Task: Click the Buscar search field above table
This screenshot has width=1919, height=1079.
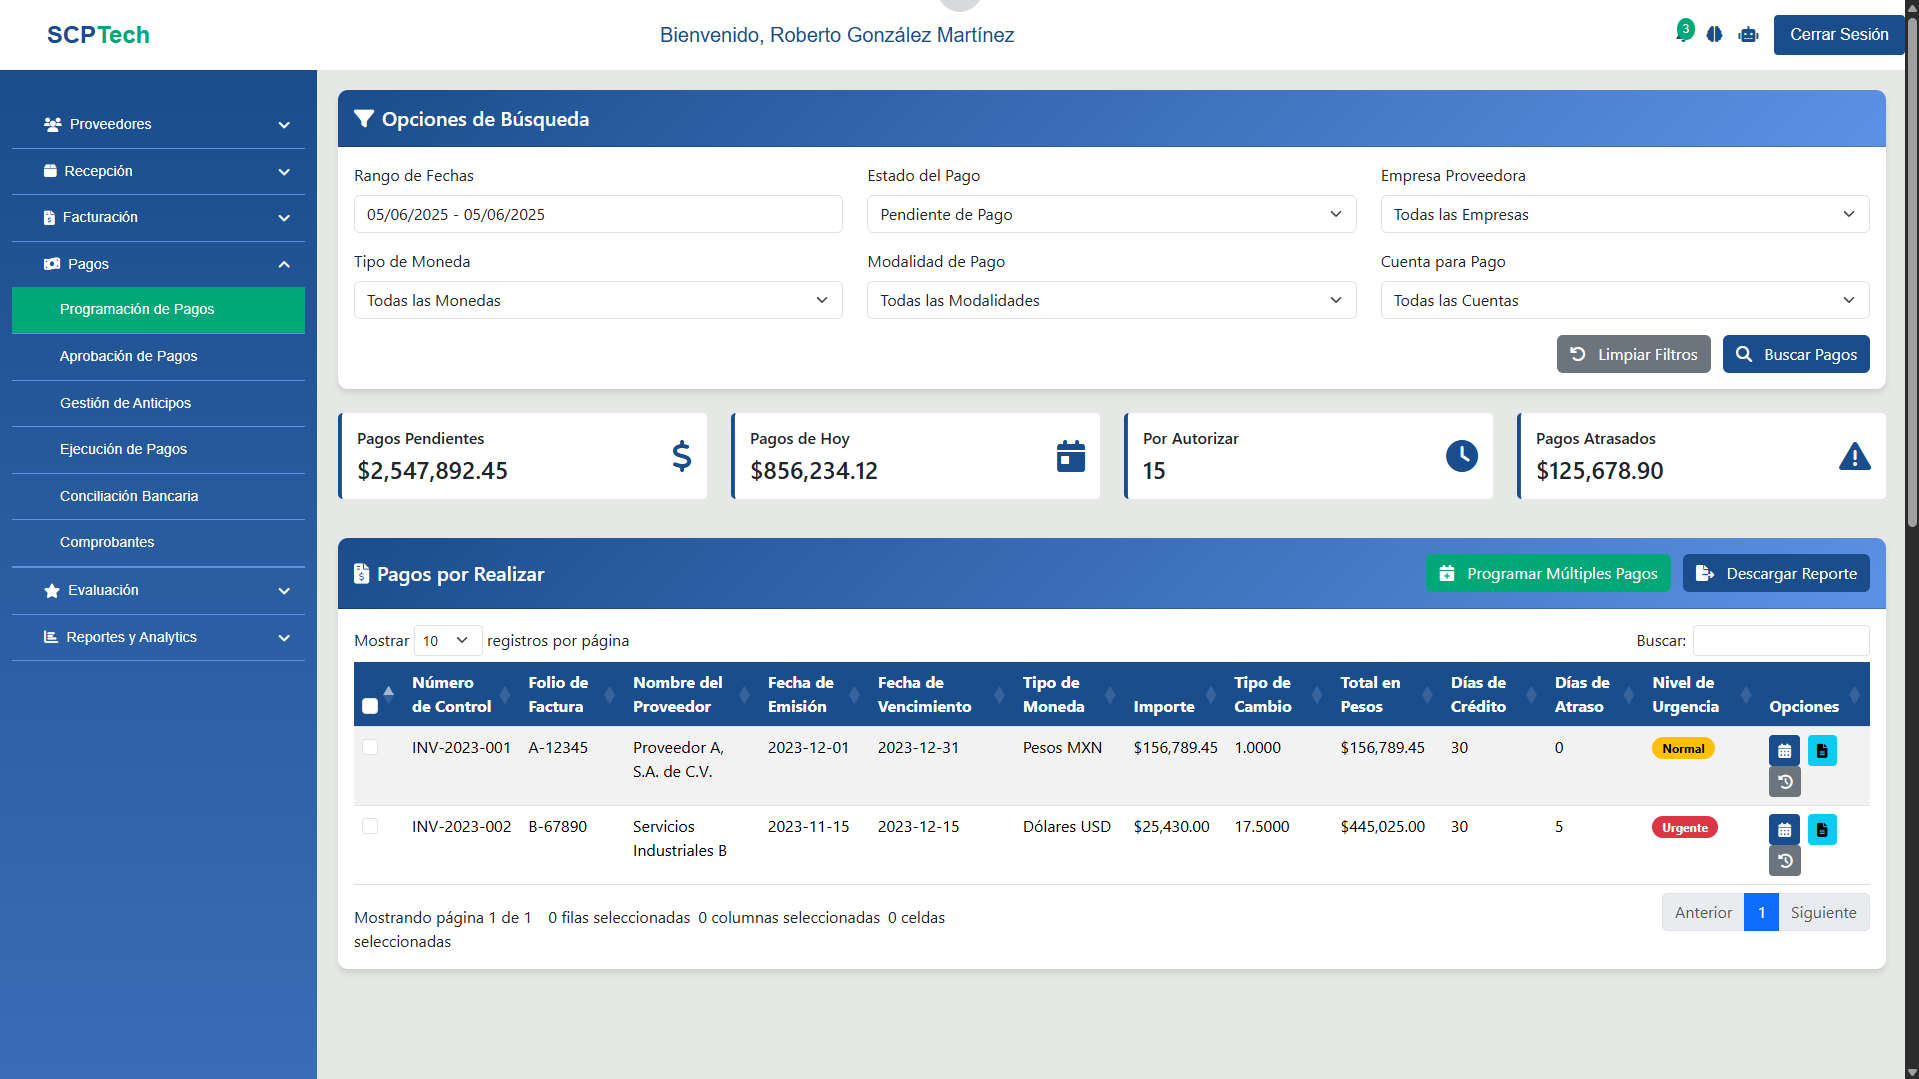Action: (x=1781, y=640)
